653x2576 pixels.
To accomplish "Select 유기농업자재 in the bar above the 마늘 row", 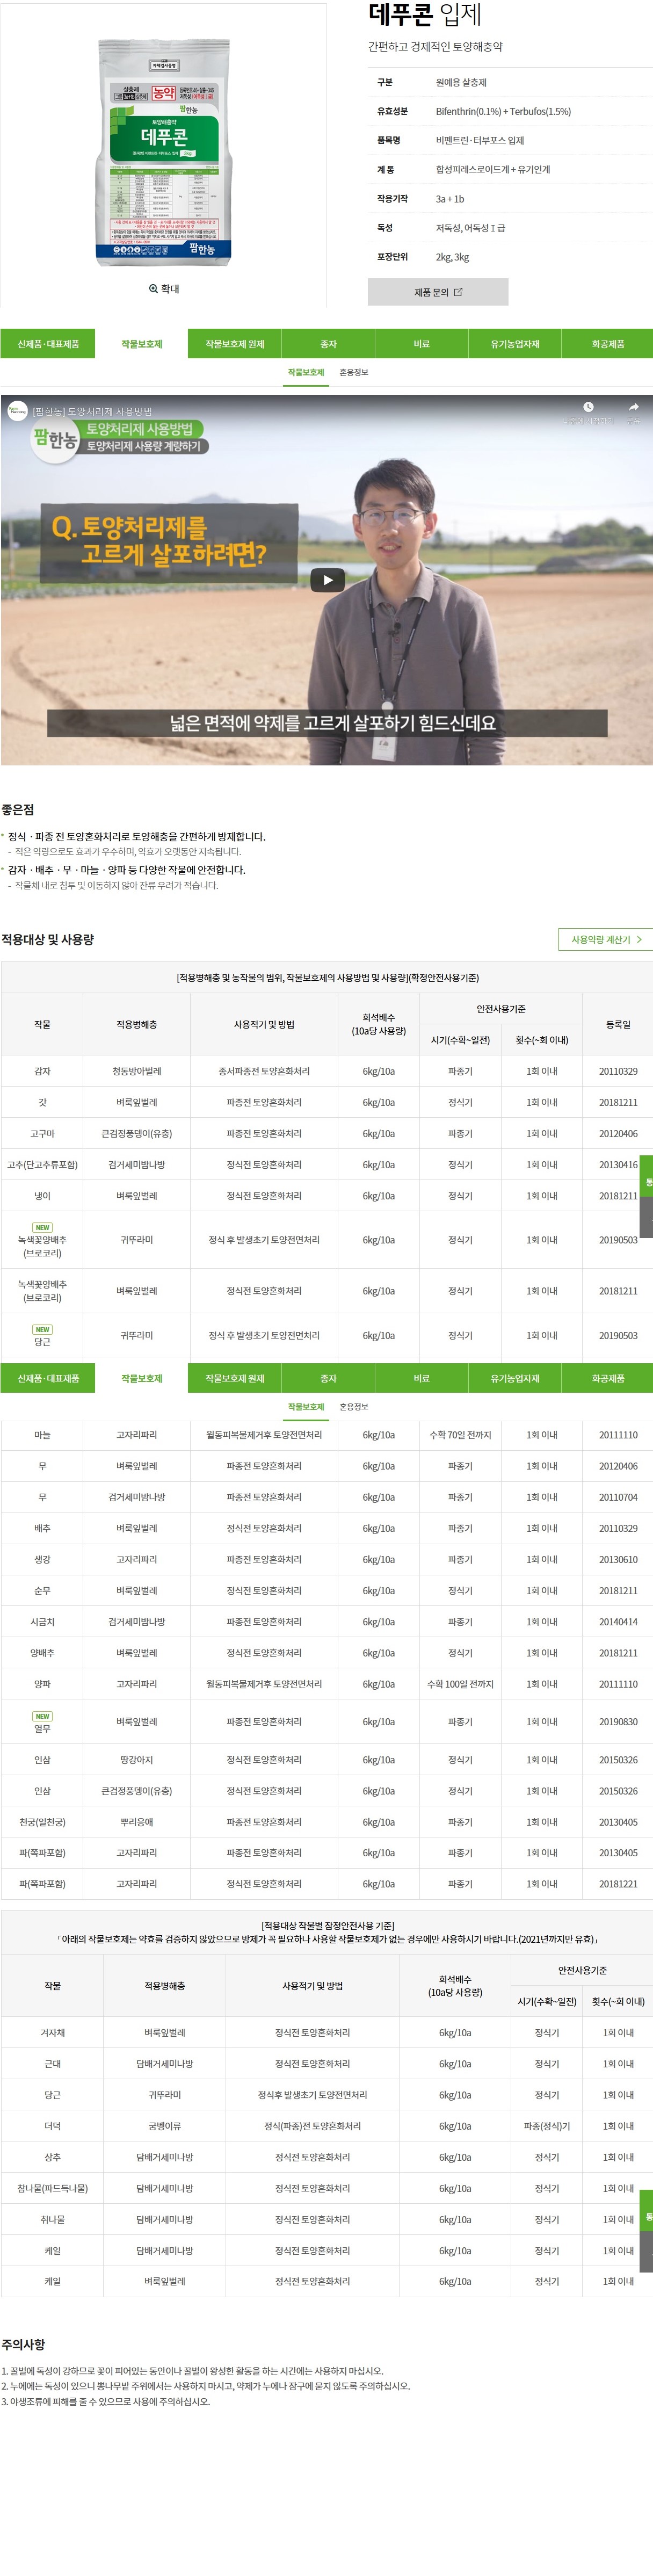I will pyautogui.click(x=514, y=1379).
